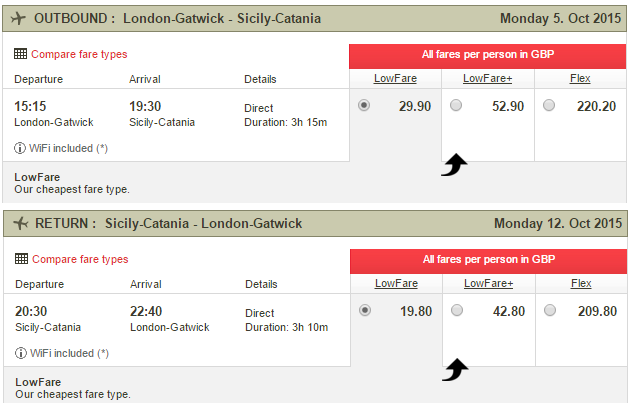Click the outbound airplane icon
The height and width of the screenshot is (403, 630).
pyautogui.click(x=18, y=18)
